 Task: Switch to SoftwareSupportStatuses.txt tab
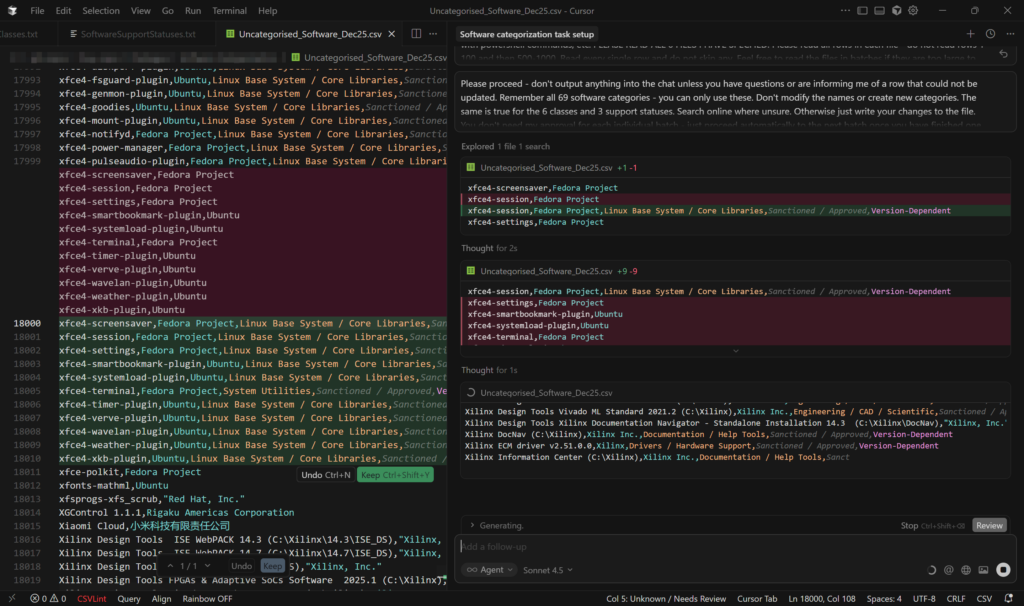click(x=138, y=34)
